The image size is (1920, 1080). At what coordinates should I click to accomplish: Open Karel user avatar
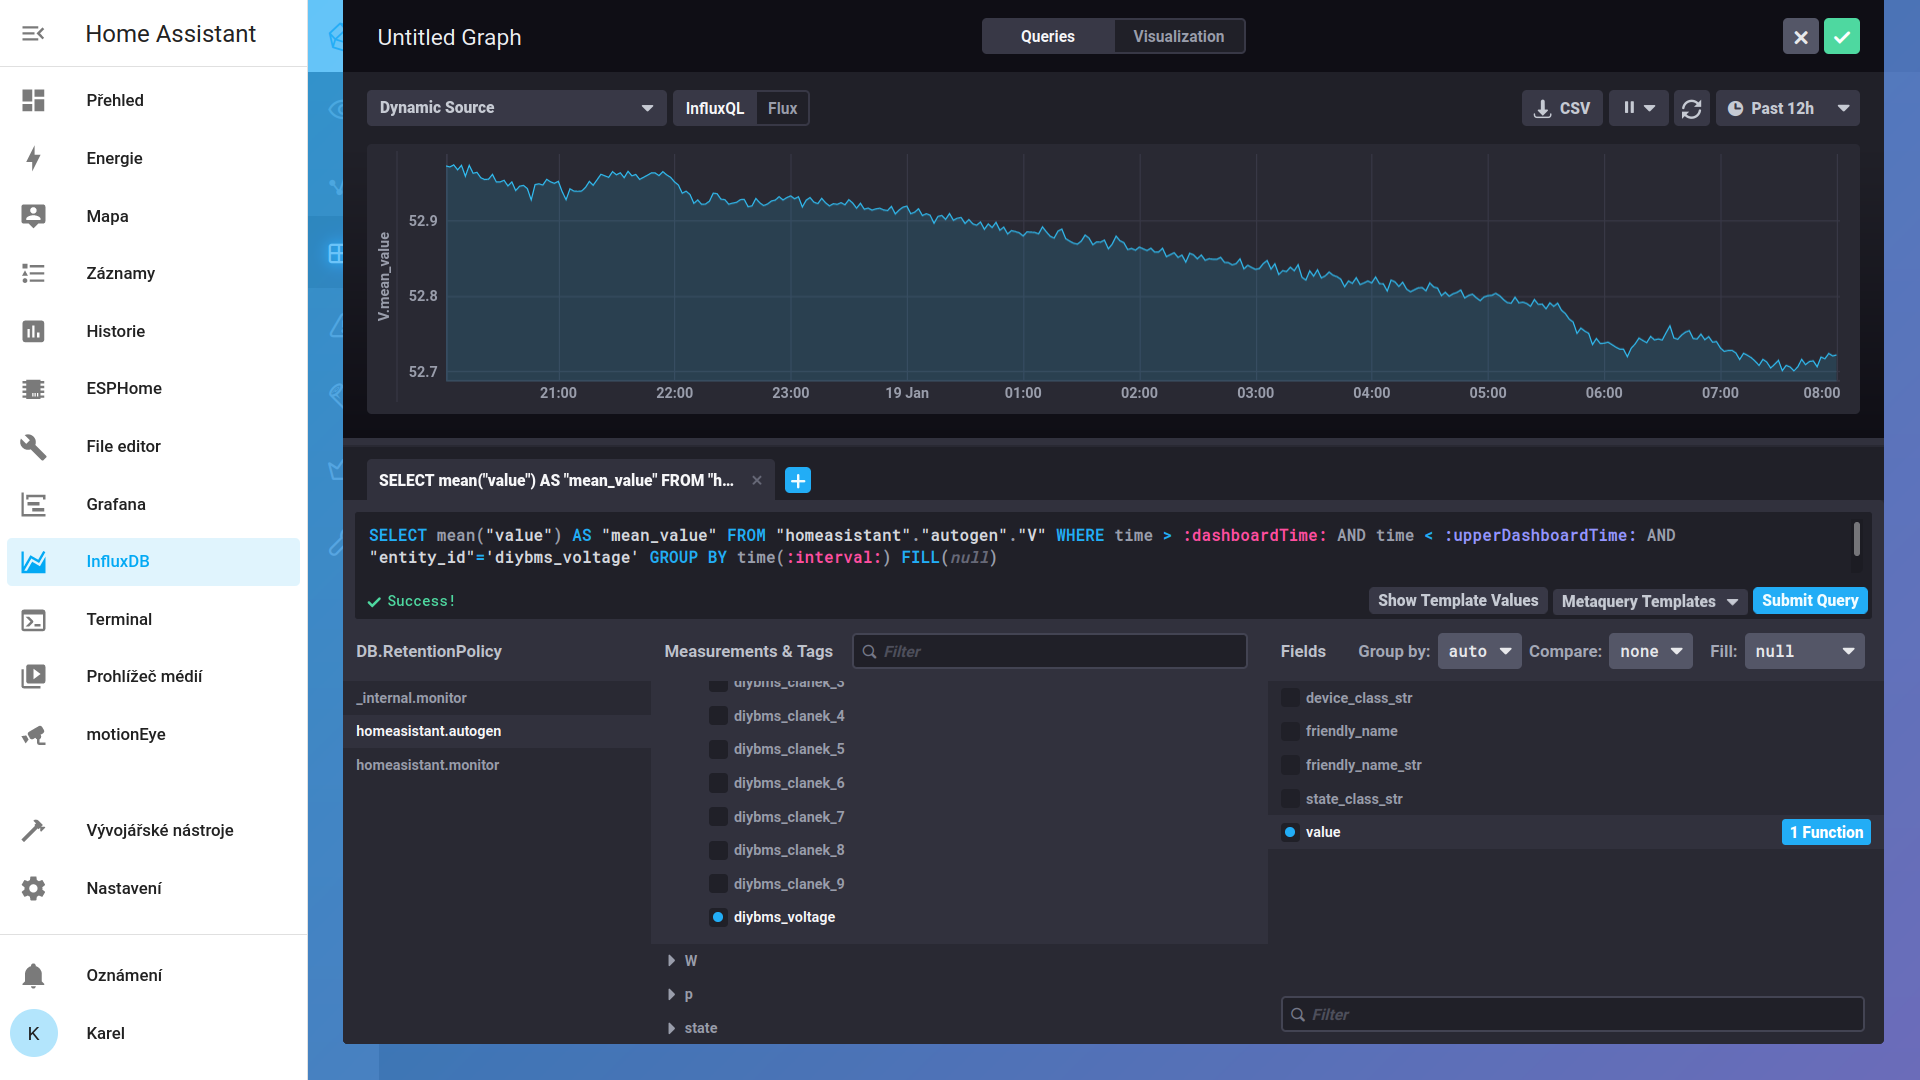(x=33, y=1033)
